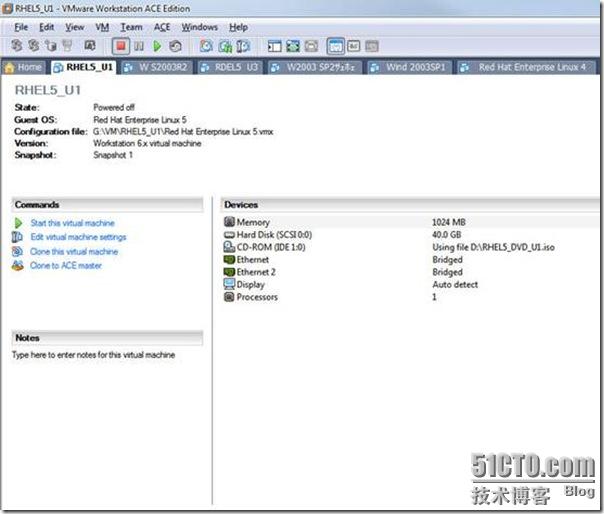
Task: Click the Quick Switch mode toolbar icon
Action: 293,46
